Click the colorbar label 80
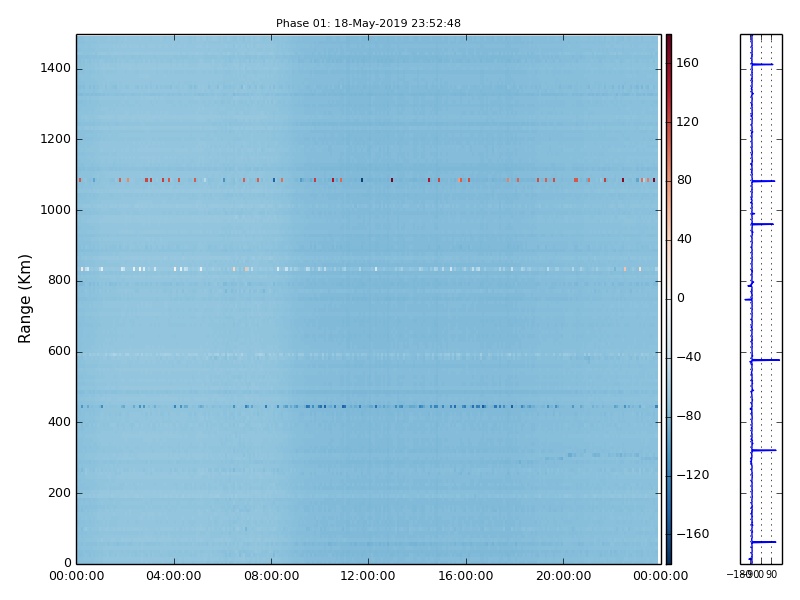This screenshot has height=600, width=800. click(x=684, y=180)
